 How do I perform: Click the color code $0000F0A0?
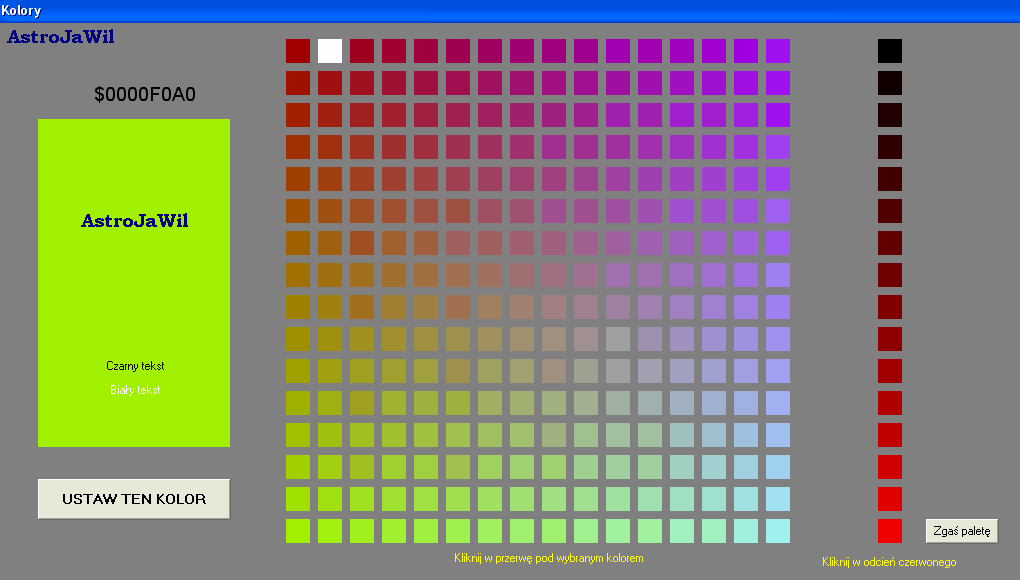144,94
